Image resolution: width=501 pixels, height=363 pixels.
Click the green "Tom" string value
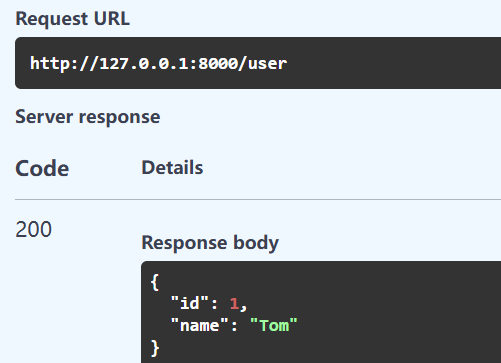tap(274, 325)
